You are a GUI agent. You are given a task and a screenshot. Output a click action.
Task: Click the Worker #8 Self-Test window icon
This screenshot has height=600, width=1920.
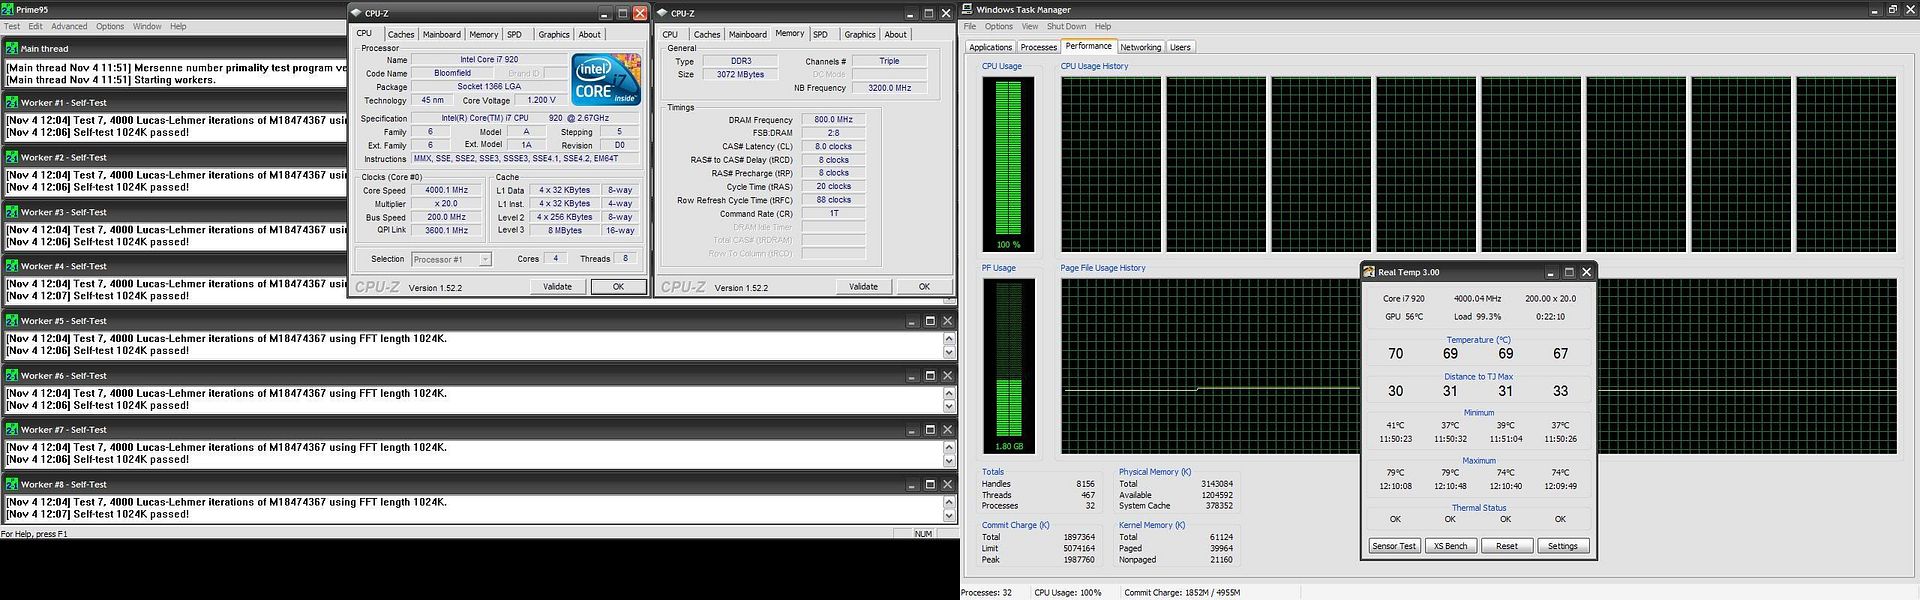(x=12, y=484)
